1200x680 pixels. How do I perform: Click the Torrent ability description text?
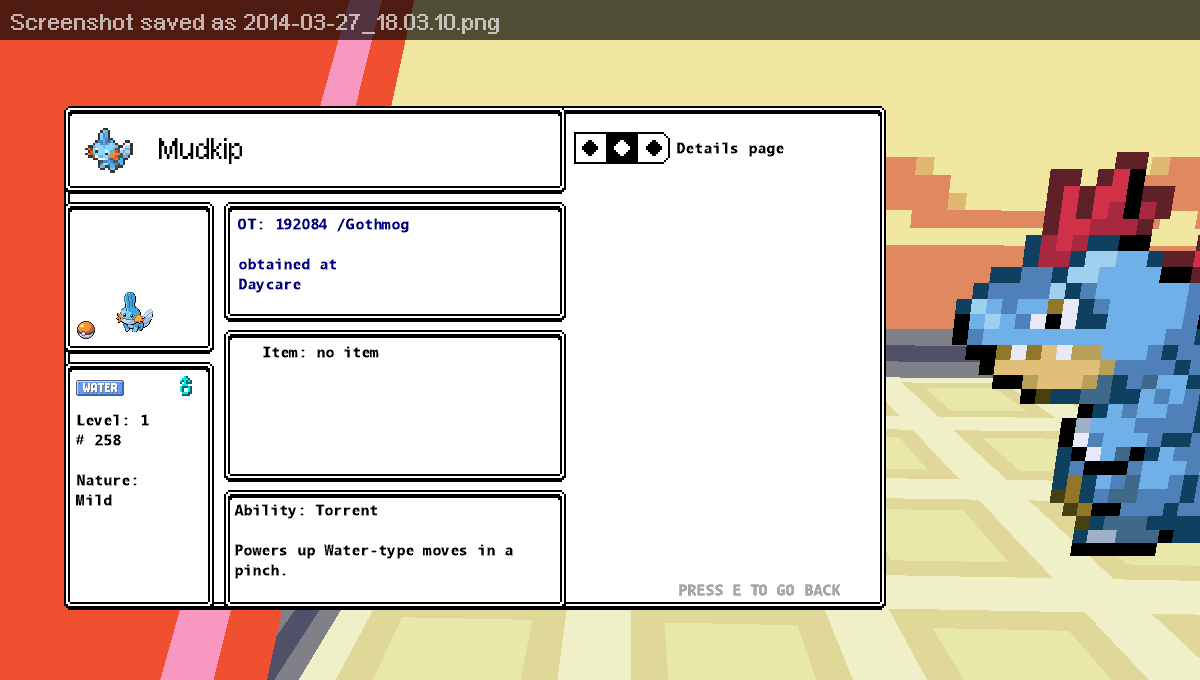click(374, 560)
